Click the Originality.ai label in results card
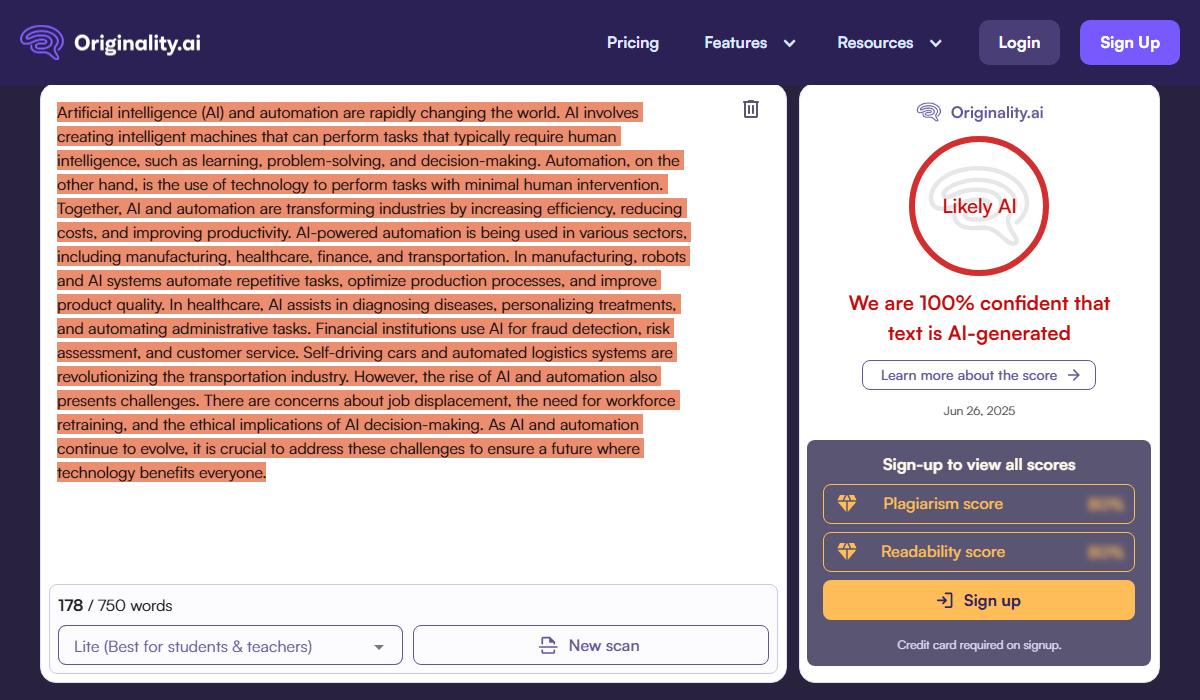This screenshot has width=1200, height=700. 997,112
